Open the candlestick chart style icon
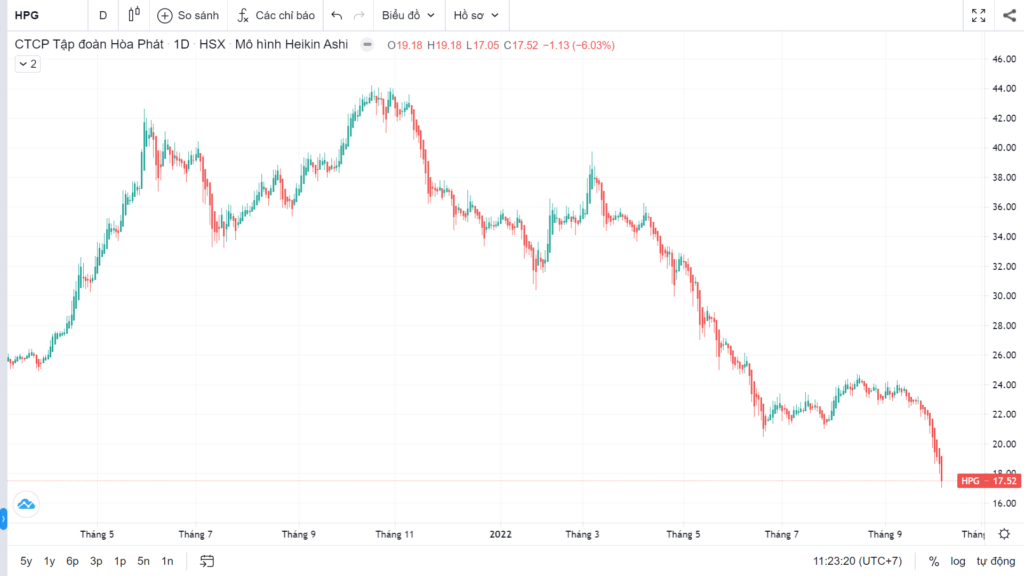Image resolution: width=1024 pixels, height=576 pixels. coord(134,15)
